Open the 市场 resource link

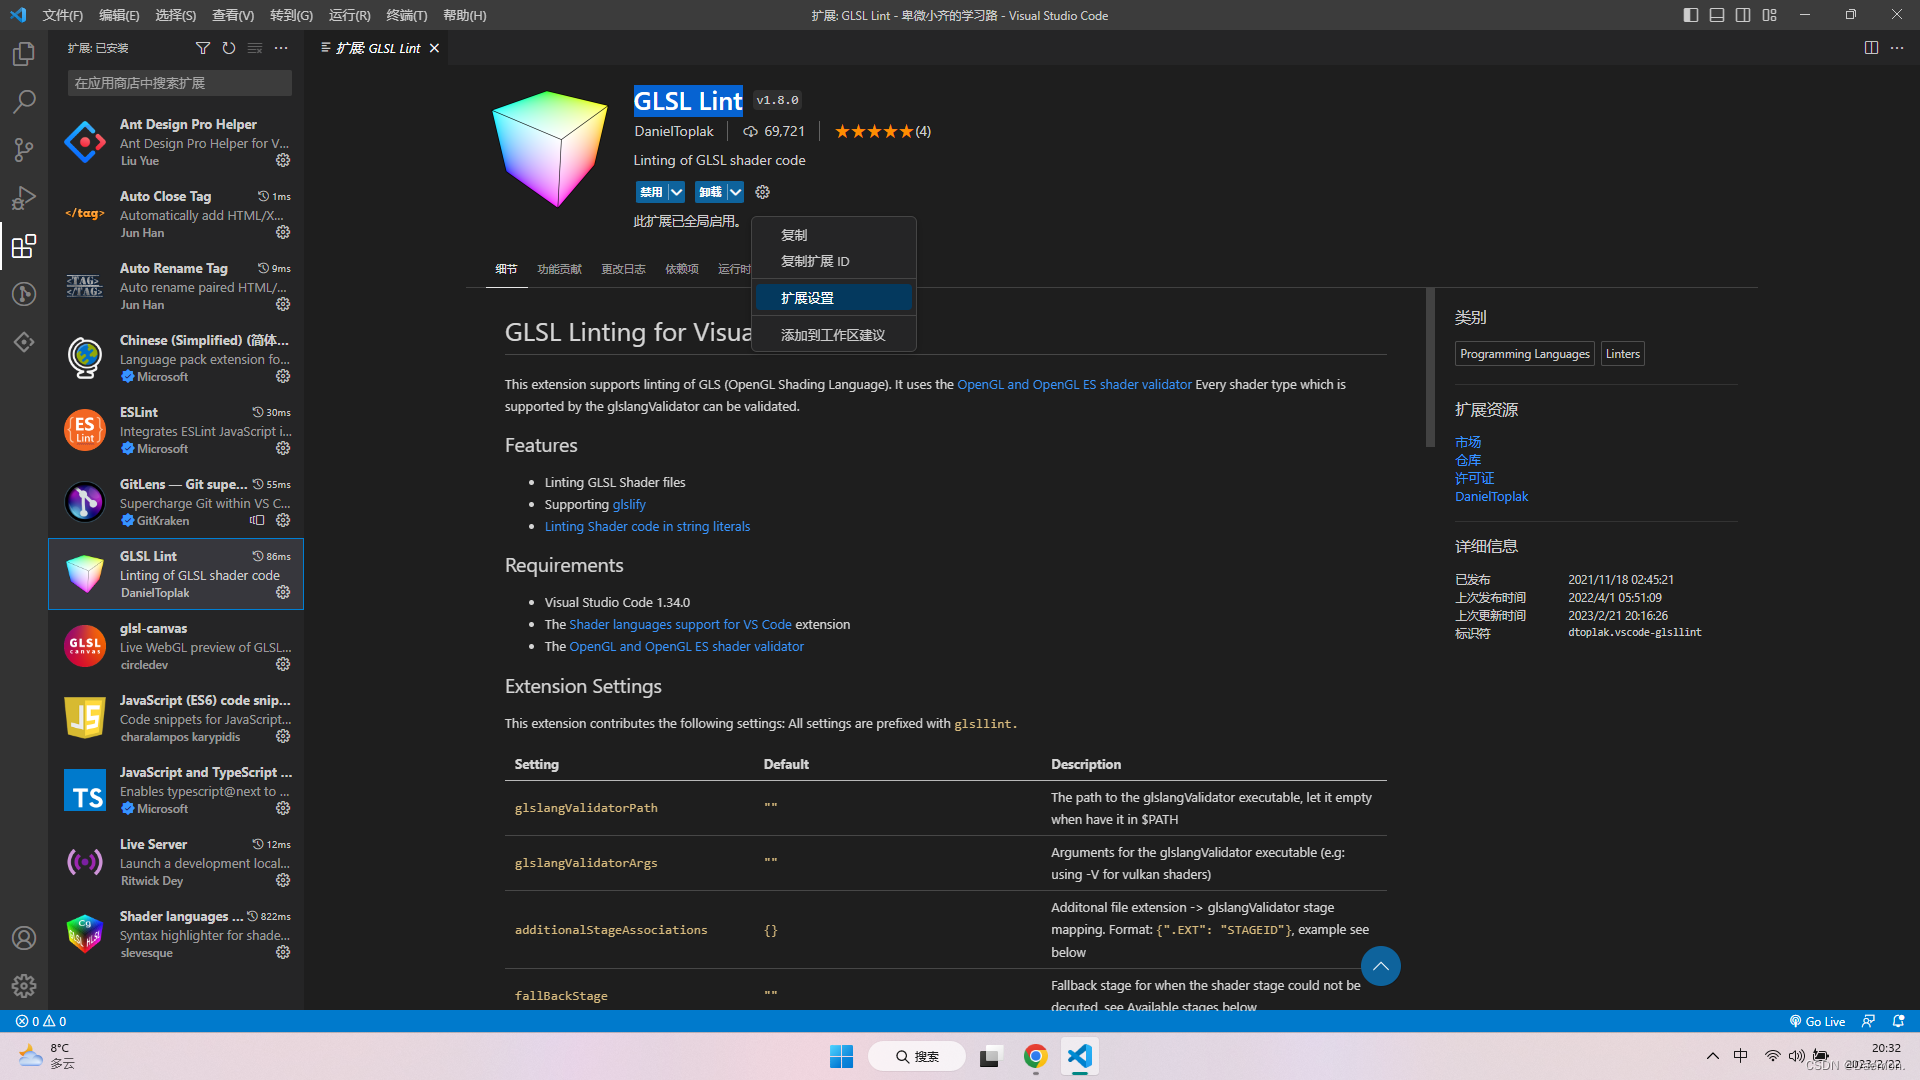[x=1468, y=442]
